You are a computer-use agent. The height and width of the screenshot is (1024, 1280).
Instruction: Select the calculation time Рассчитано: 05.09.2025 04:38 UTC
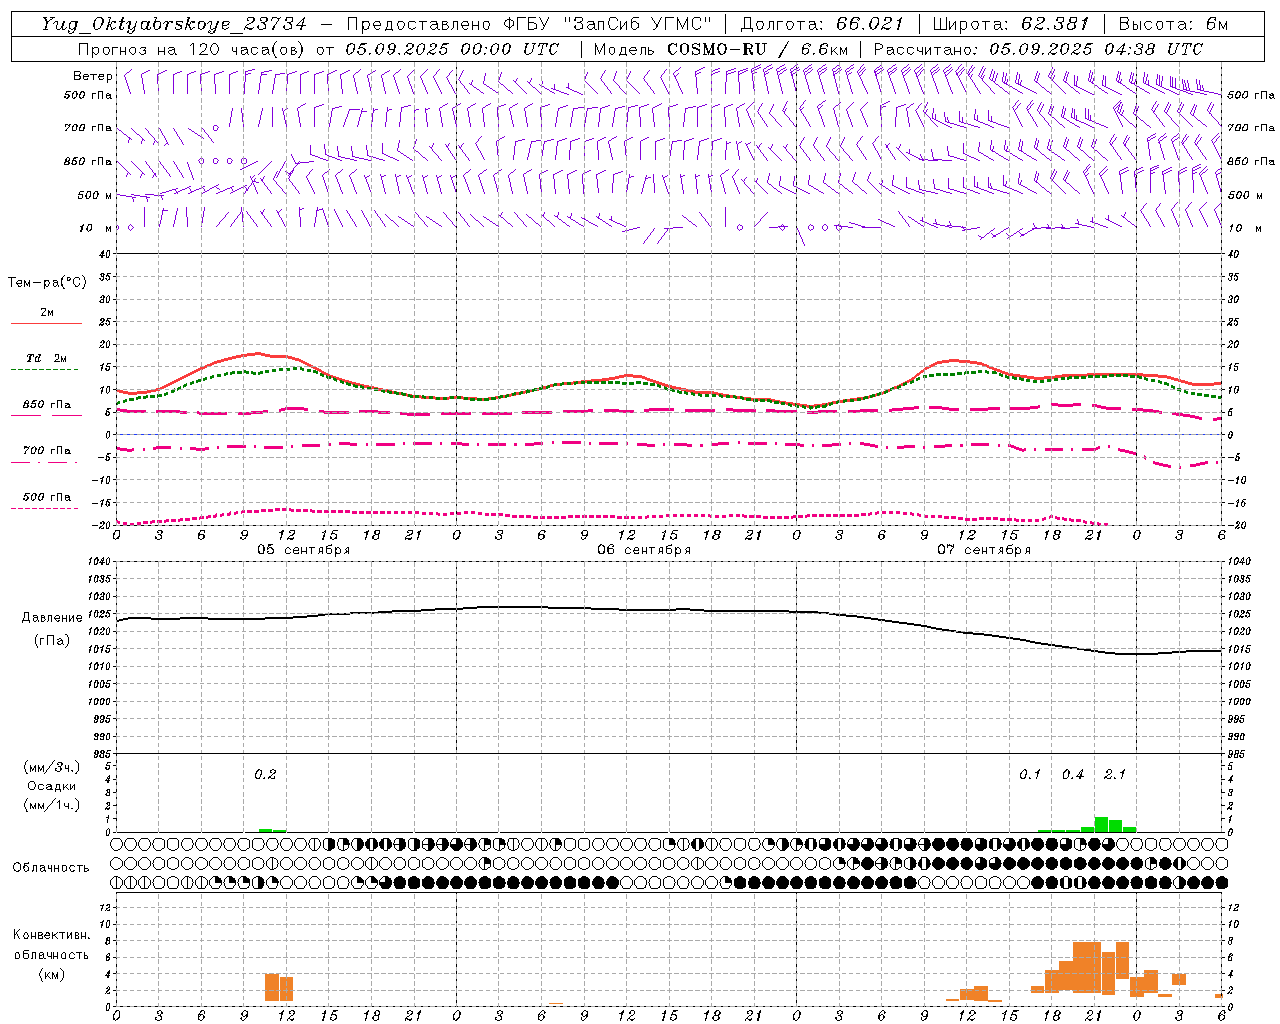[1038, 49]
